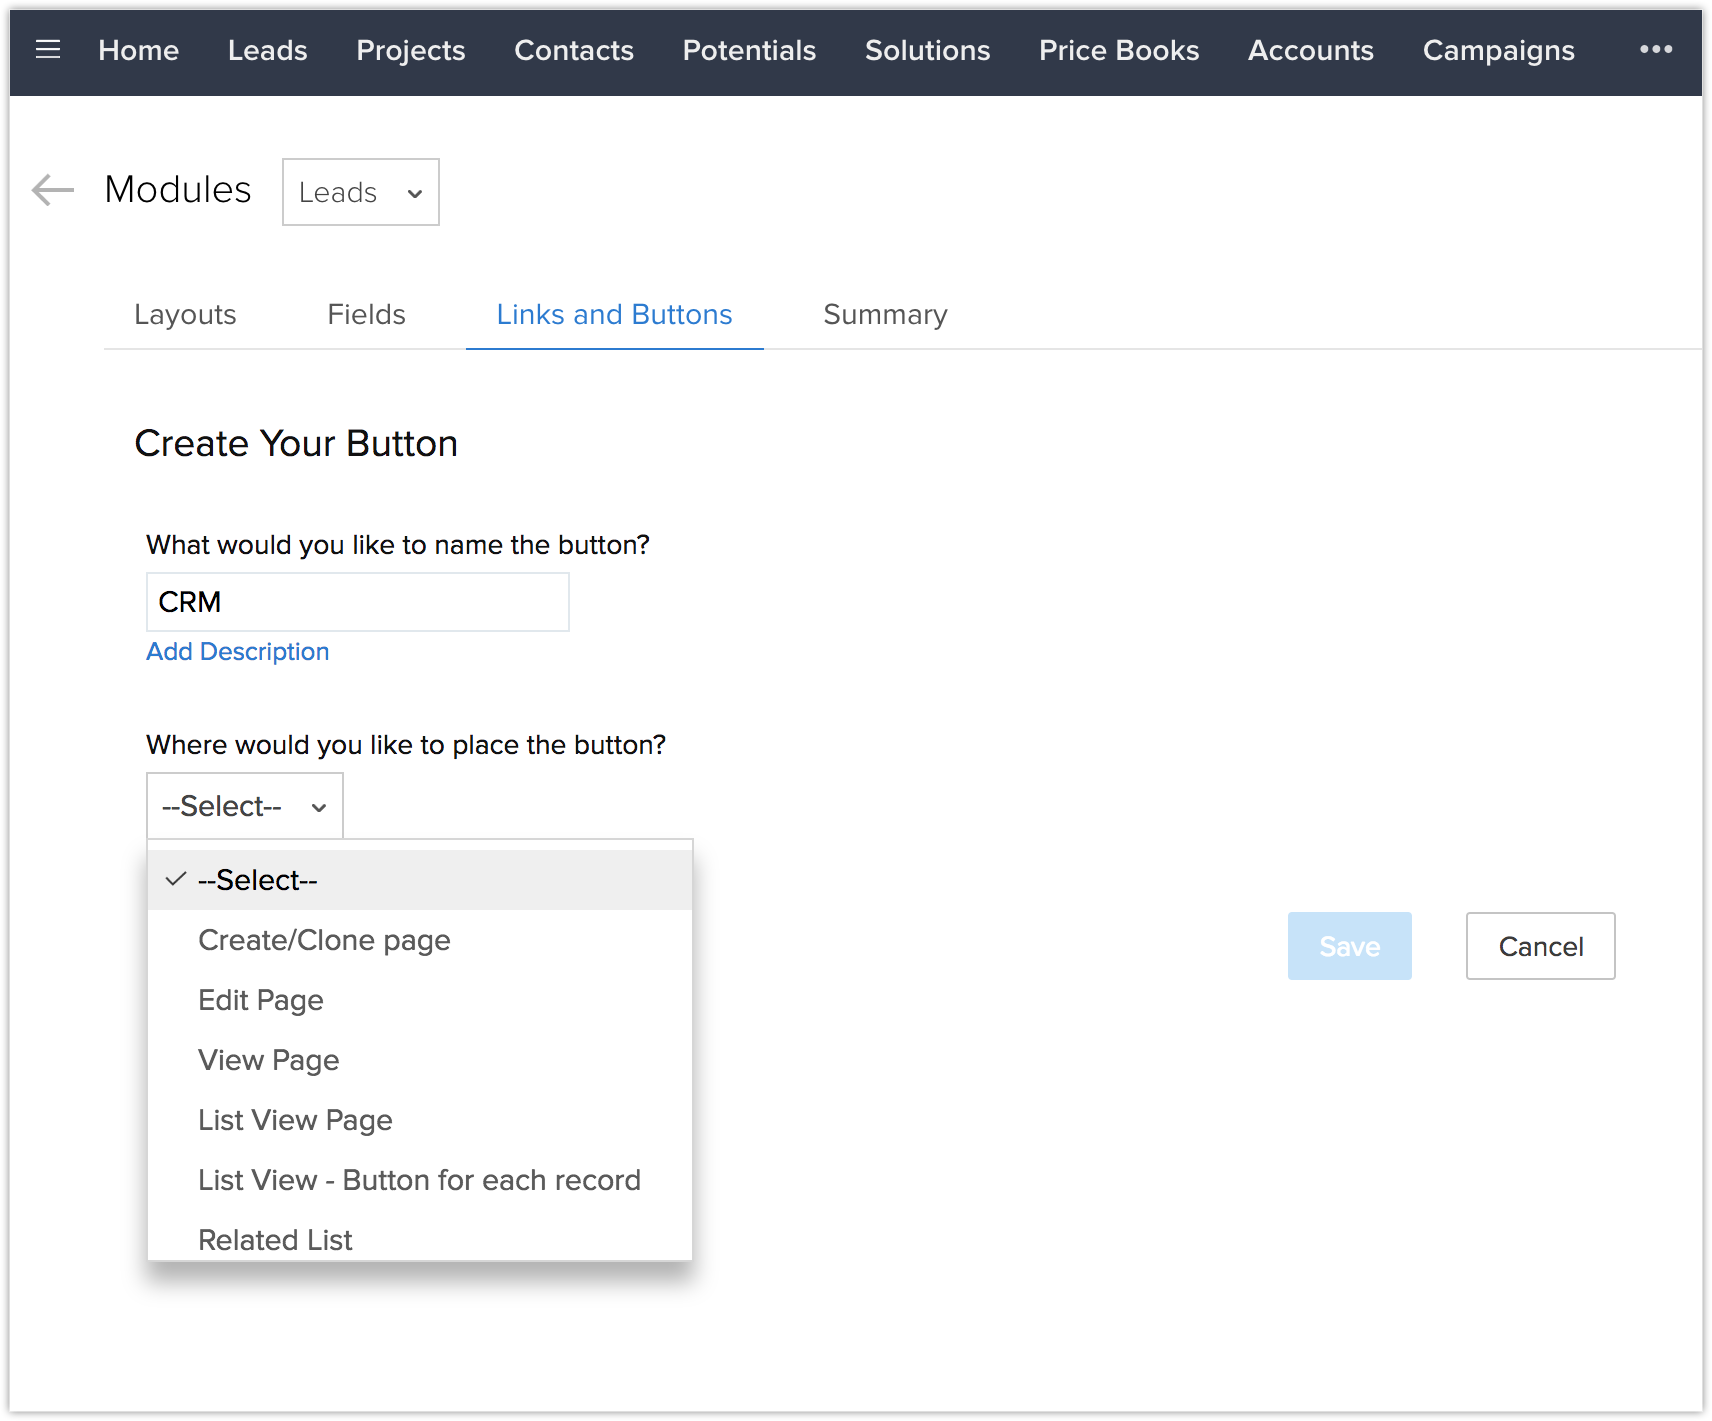Image resolution: width=1712 pixels, height=1421 pixels.
Task: Go to the Summary tab
Action: point(885,315)
